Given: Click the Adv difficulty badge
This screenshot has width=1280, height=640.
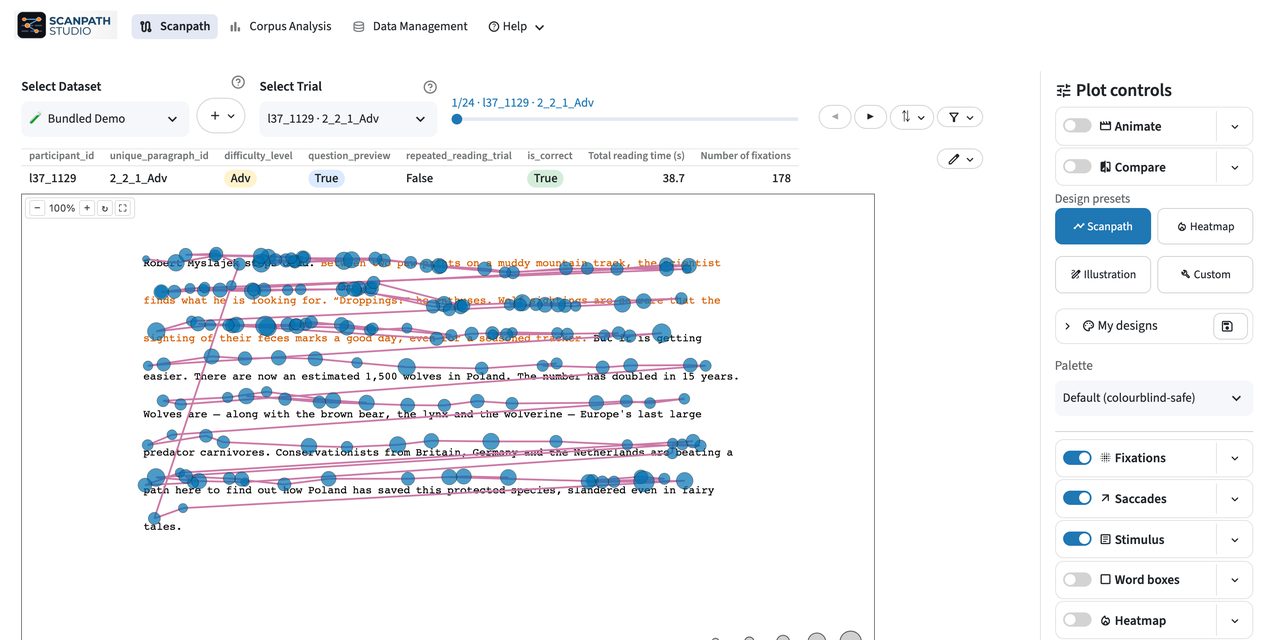Looking at the screenshot, I should pyautogui.click(x=240, y=178).
